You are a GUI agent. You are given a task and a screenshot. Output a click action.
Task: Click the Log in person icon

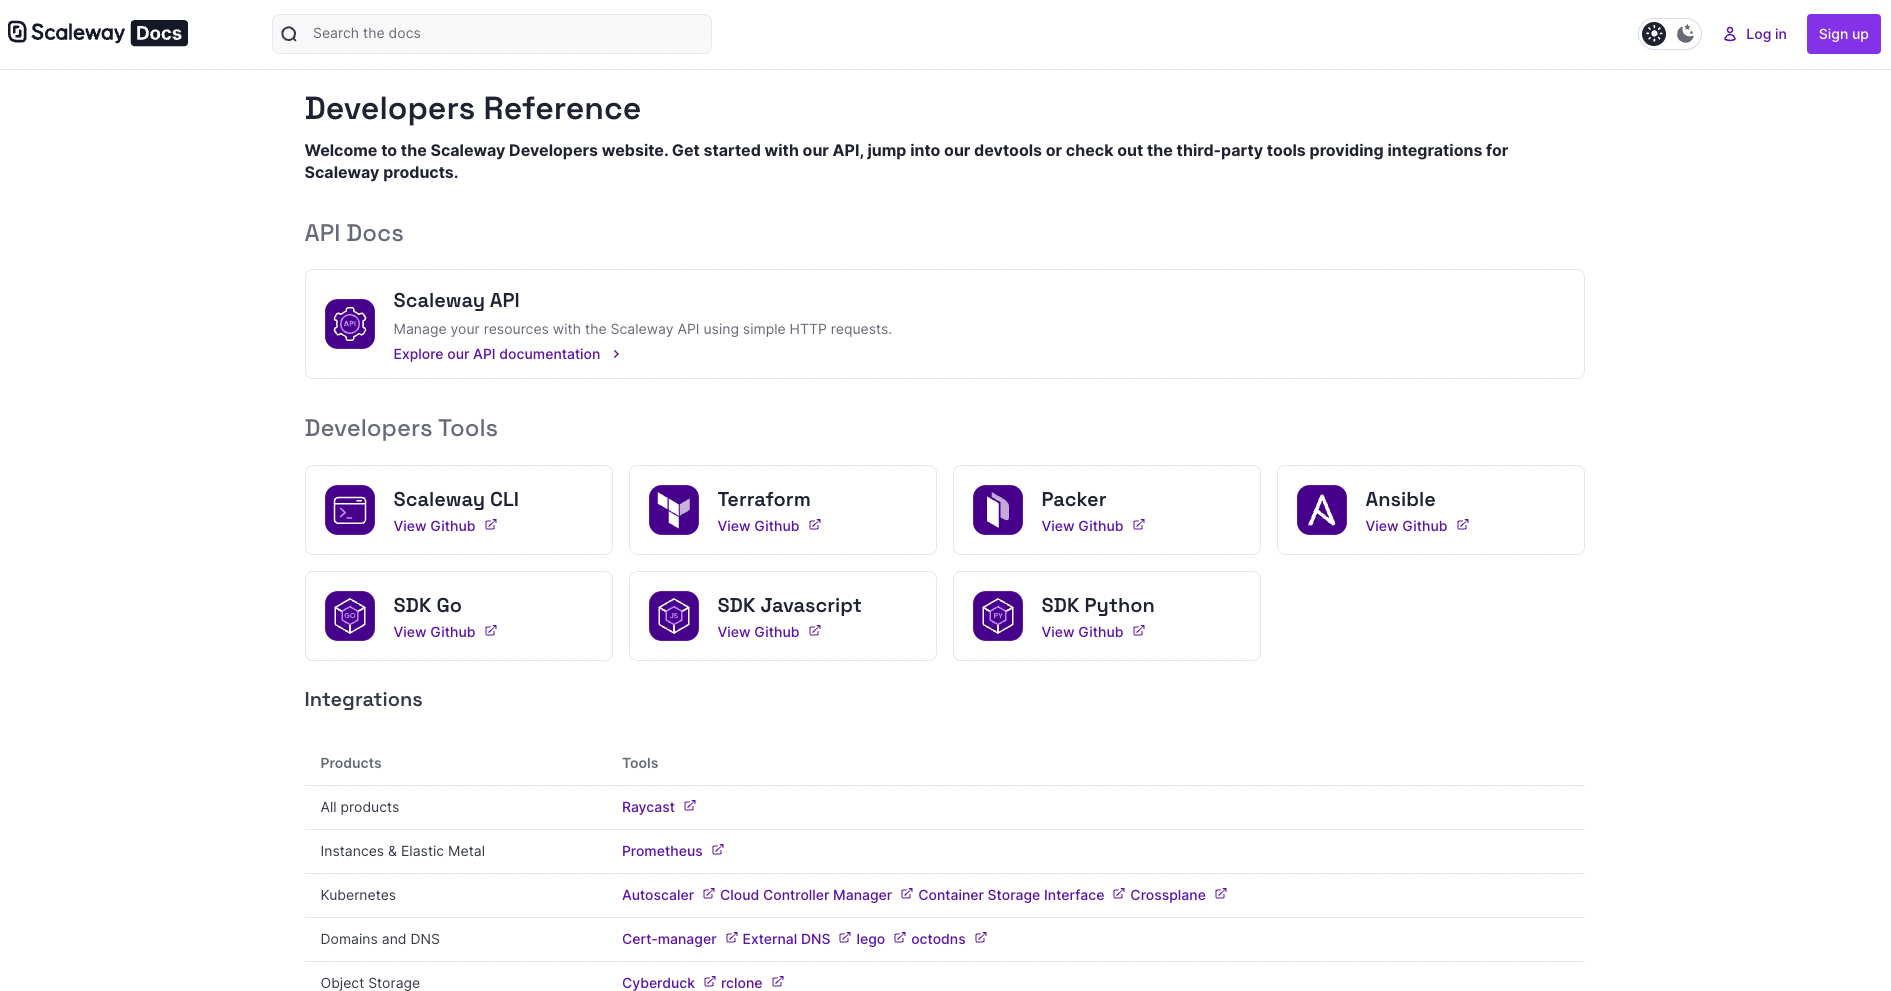coord(1728,33)
